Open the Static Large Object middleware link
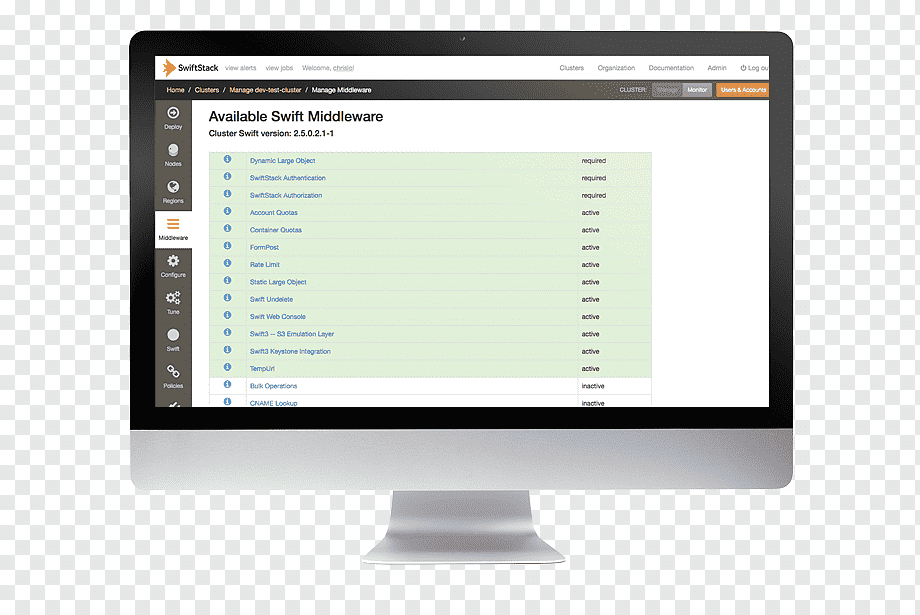The height and width of the screenshot is (615, 920). [x=278, y=282]
